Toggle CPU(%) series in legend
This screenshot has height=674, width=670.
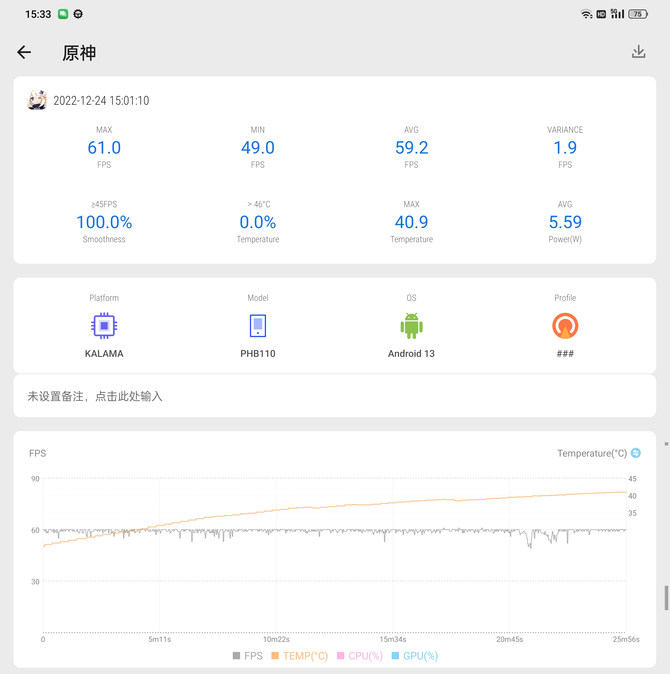click(360, 656)
